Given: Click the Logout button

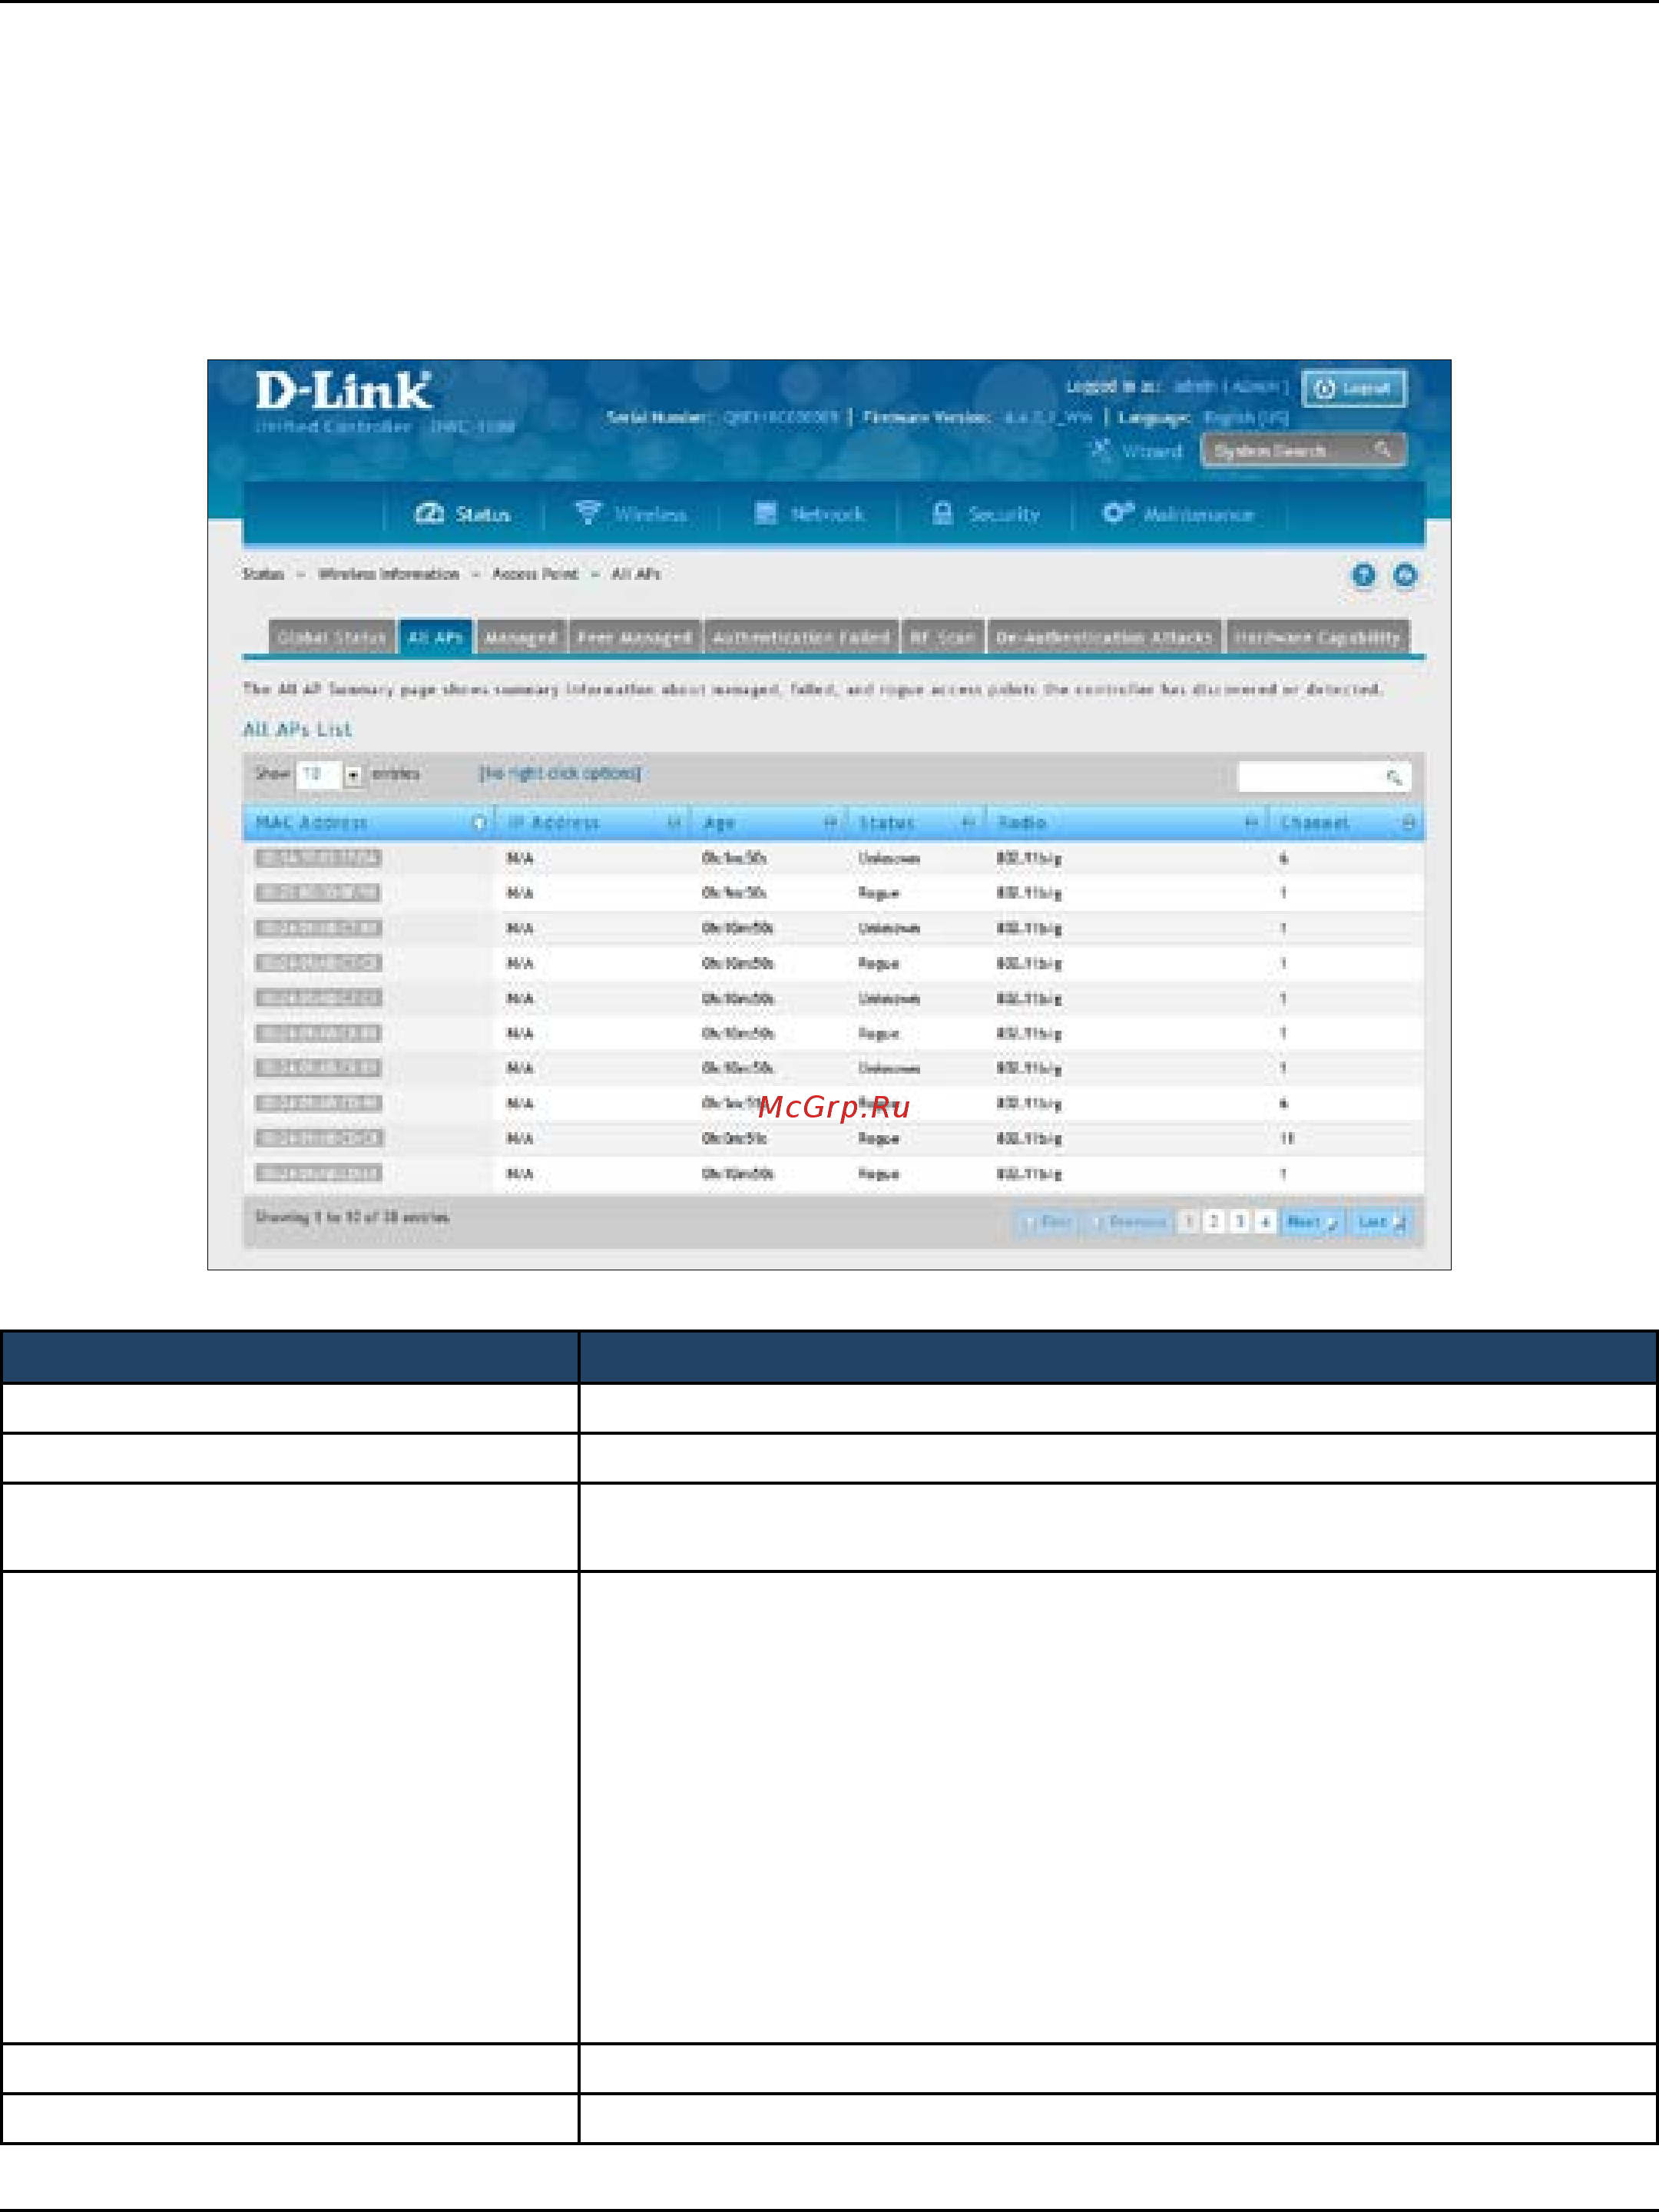Looking at the screenshot, I should (x=1354, y=388).
